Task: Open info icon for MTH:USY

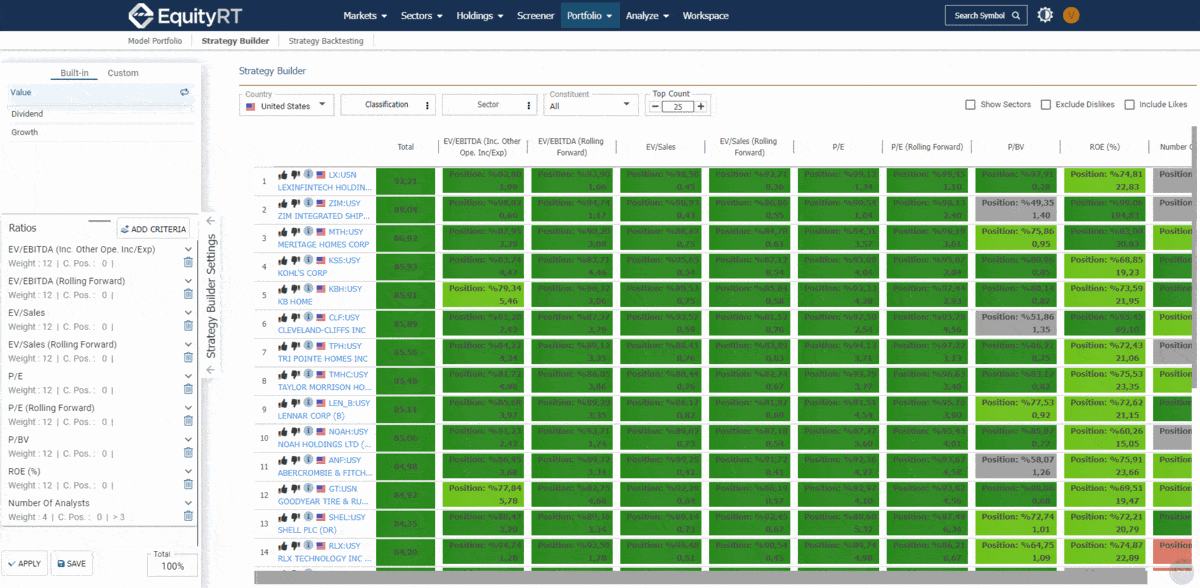Action: pos(308,232)
